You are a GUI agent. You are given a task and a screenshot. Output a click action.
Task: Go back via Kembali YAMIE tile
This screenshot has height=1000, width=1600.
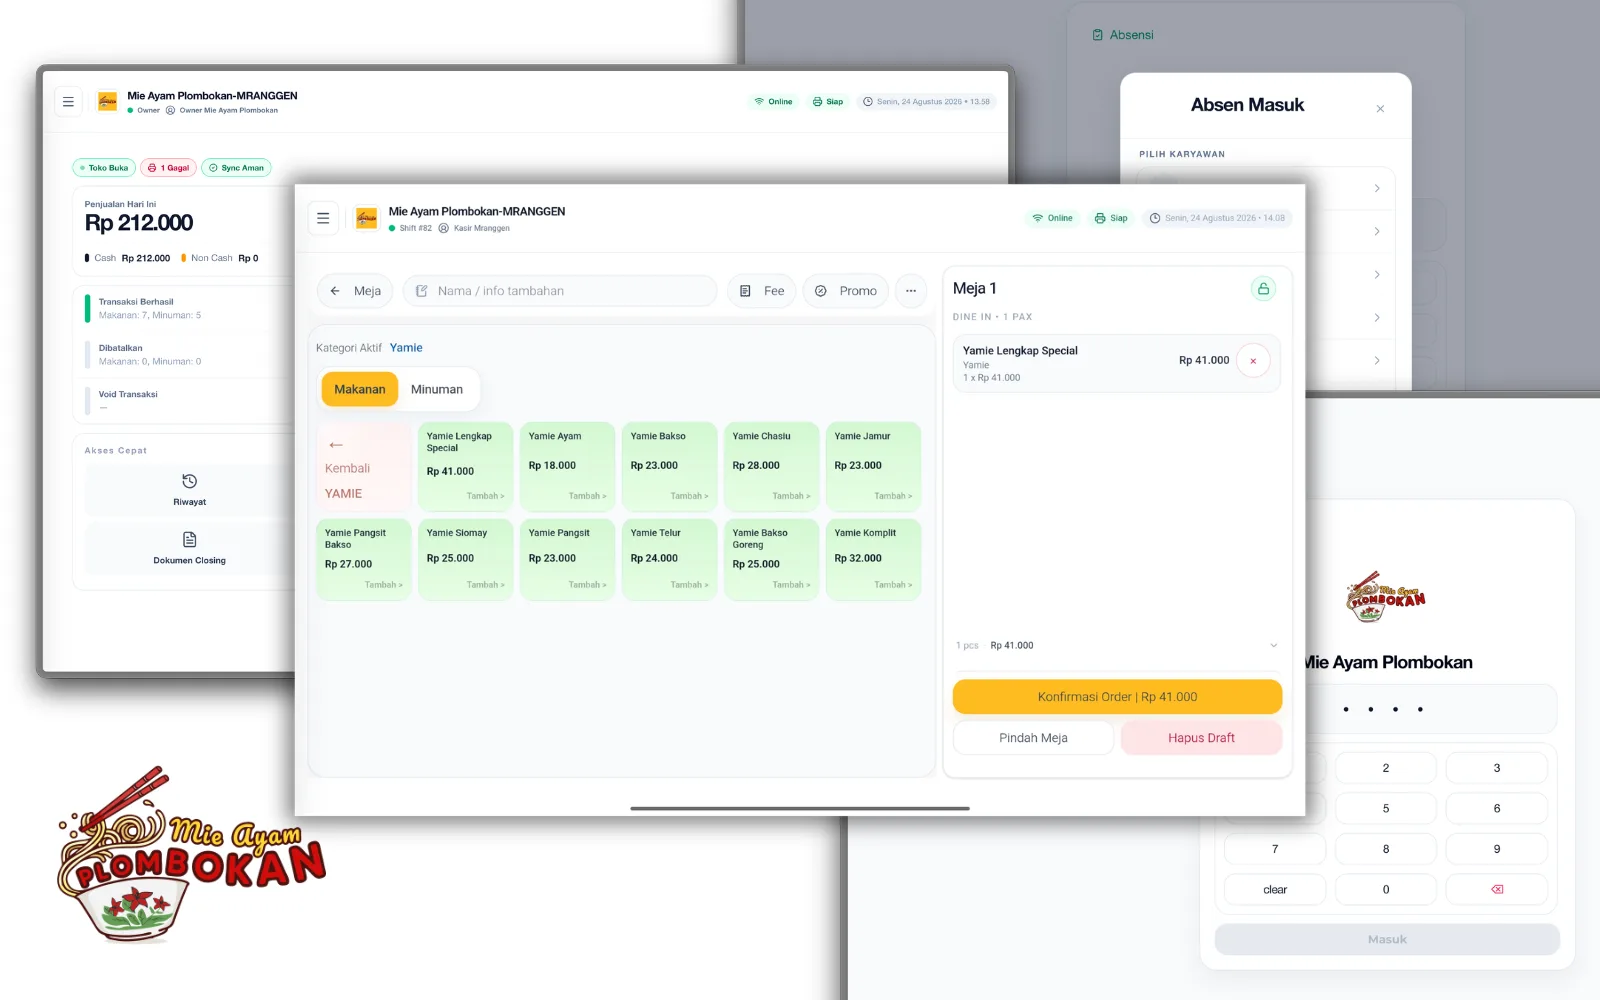click(363, 468)
